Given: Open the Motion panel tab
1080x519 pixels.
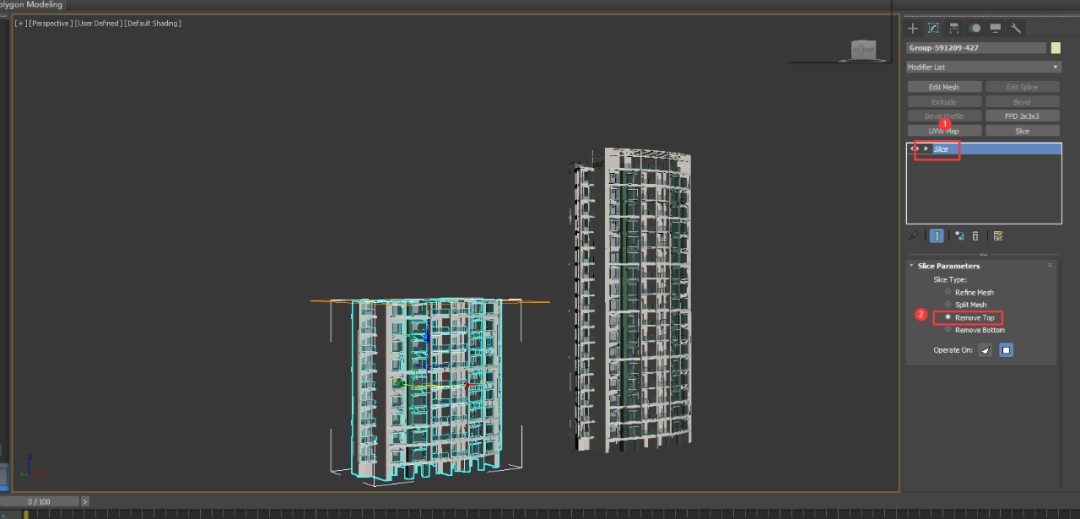Looking at the screenshot, I should [975, 28].
